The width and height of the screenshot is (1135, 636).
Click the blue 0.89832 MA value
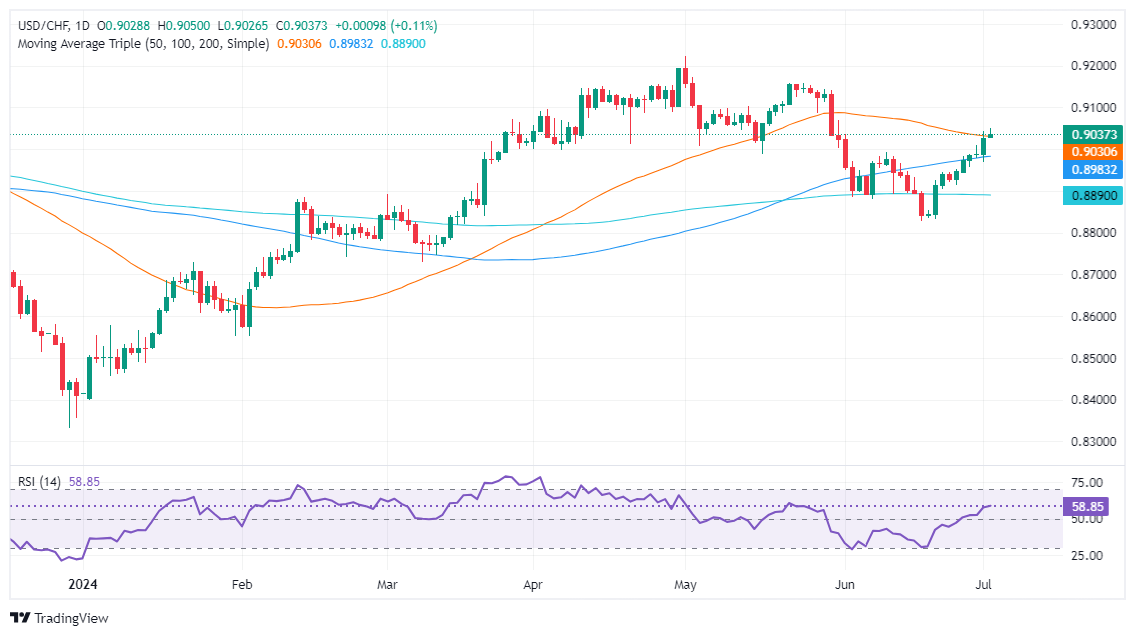pyautogui.click(x=351, y=44)
